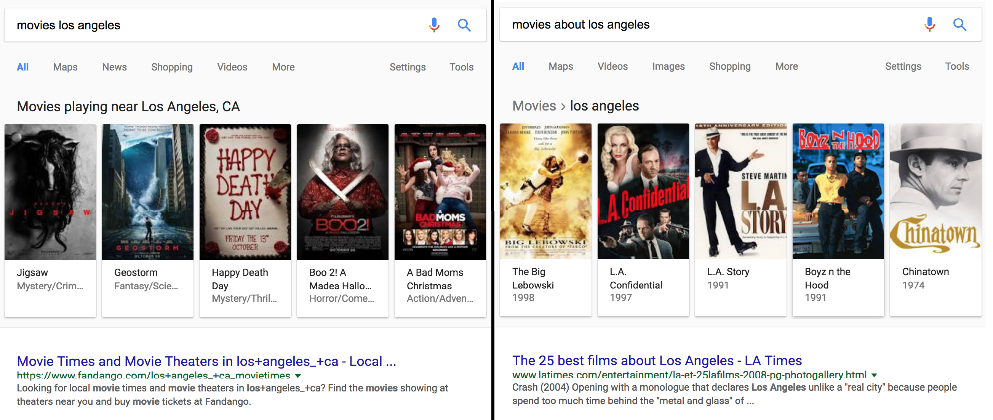Click 'Fantasy/Scie...' genre under Geostorm
This screenshot has height=420, width=993.
coord(146,286)
